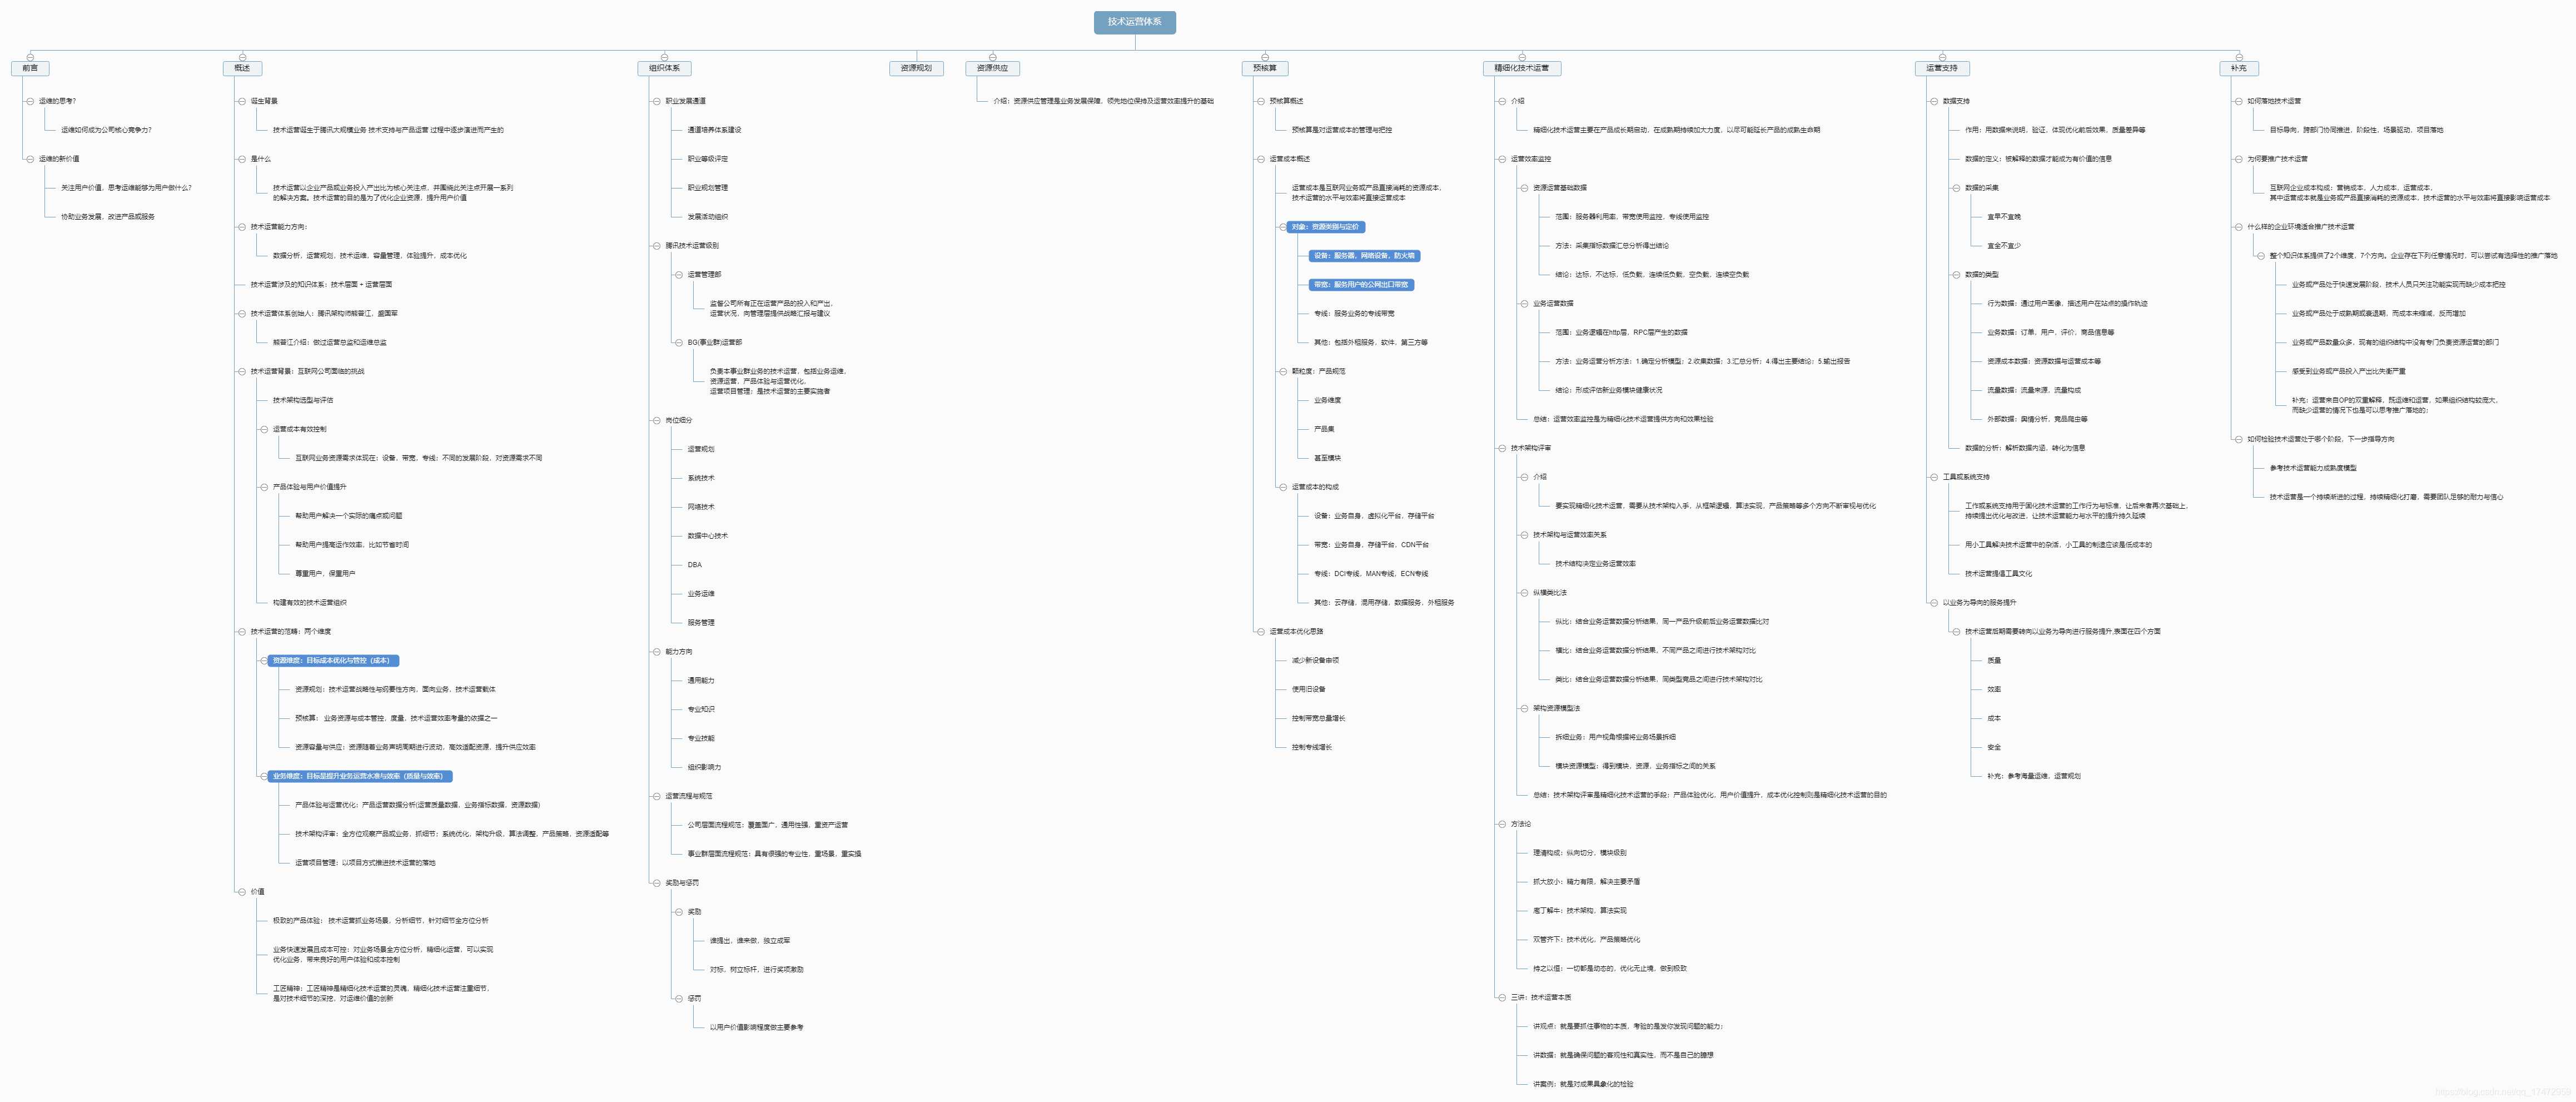Image resolution: width=2576 pixels, height=1102 pixels.
Task: Collapse the 运维的思考? node
Action: [30, 101]
